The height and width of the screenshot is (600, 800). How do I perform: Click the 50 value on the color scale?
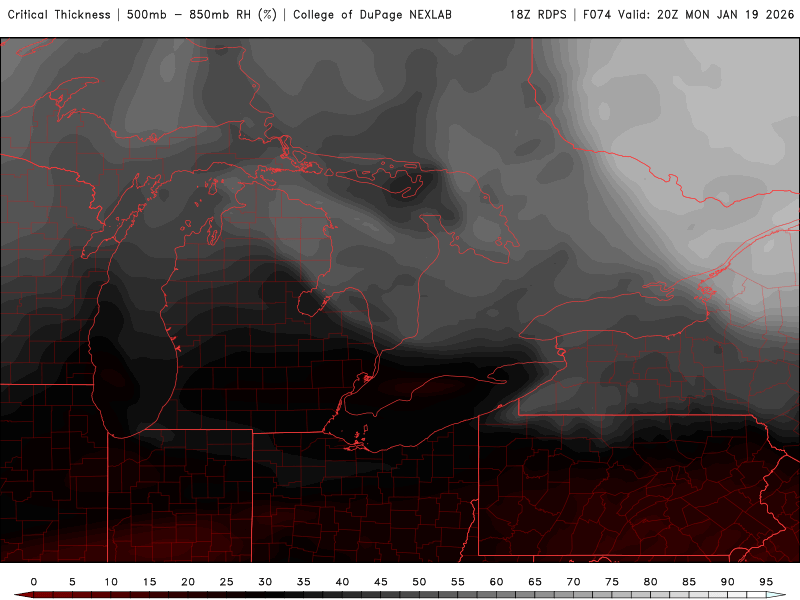tap(419, 582)
